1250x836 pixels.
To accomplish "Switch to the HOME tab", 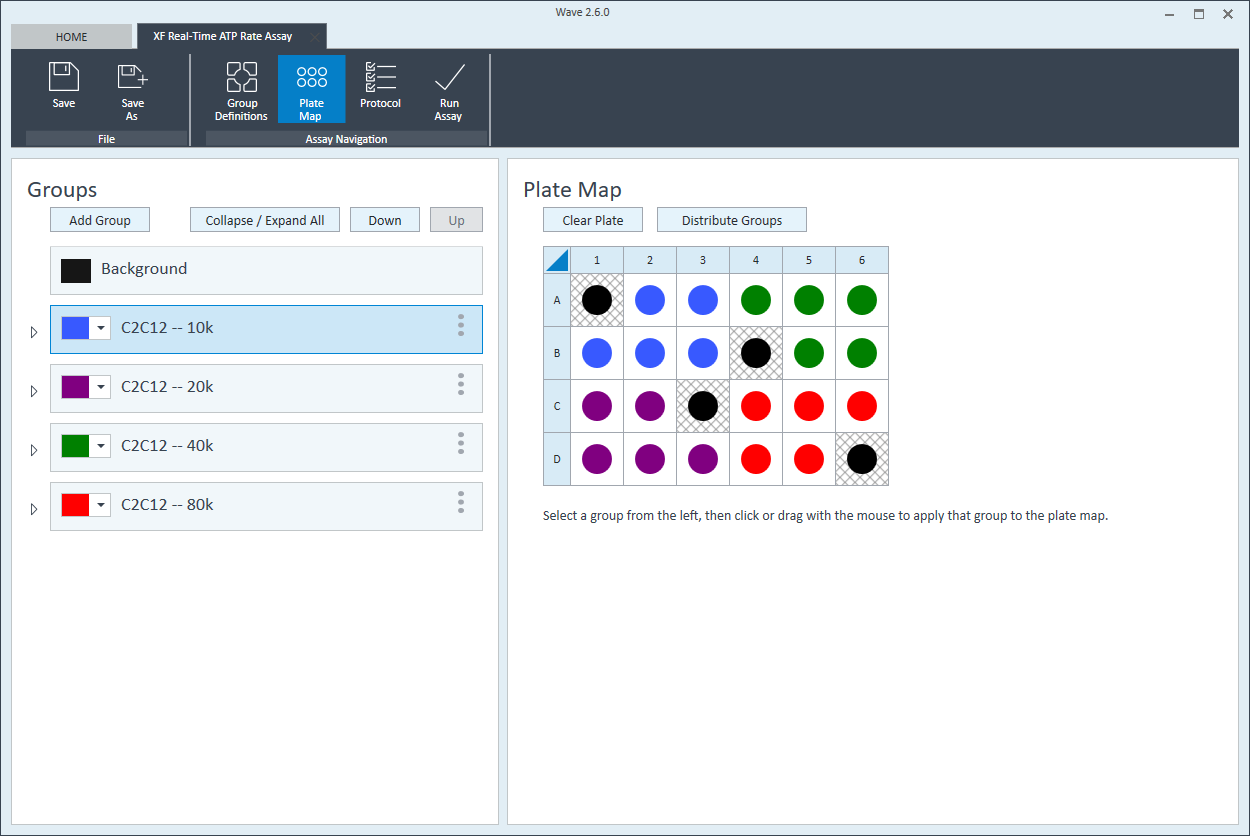I will [x=71, y=37].
